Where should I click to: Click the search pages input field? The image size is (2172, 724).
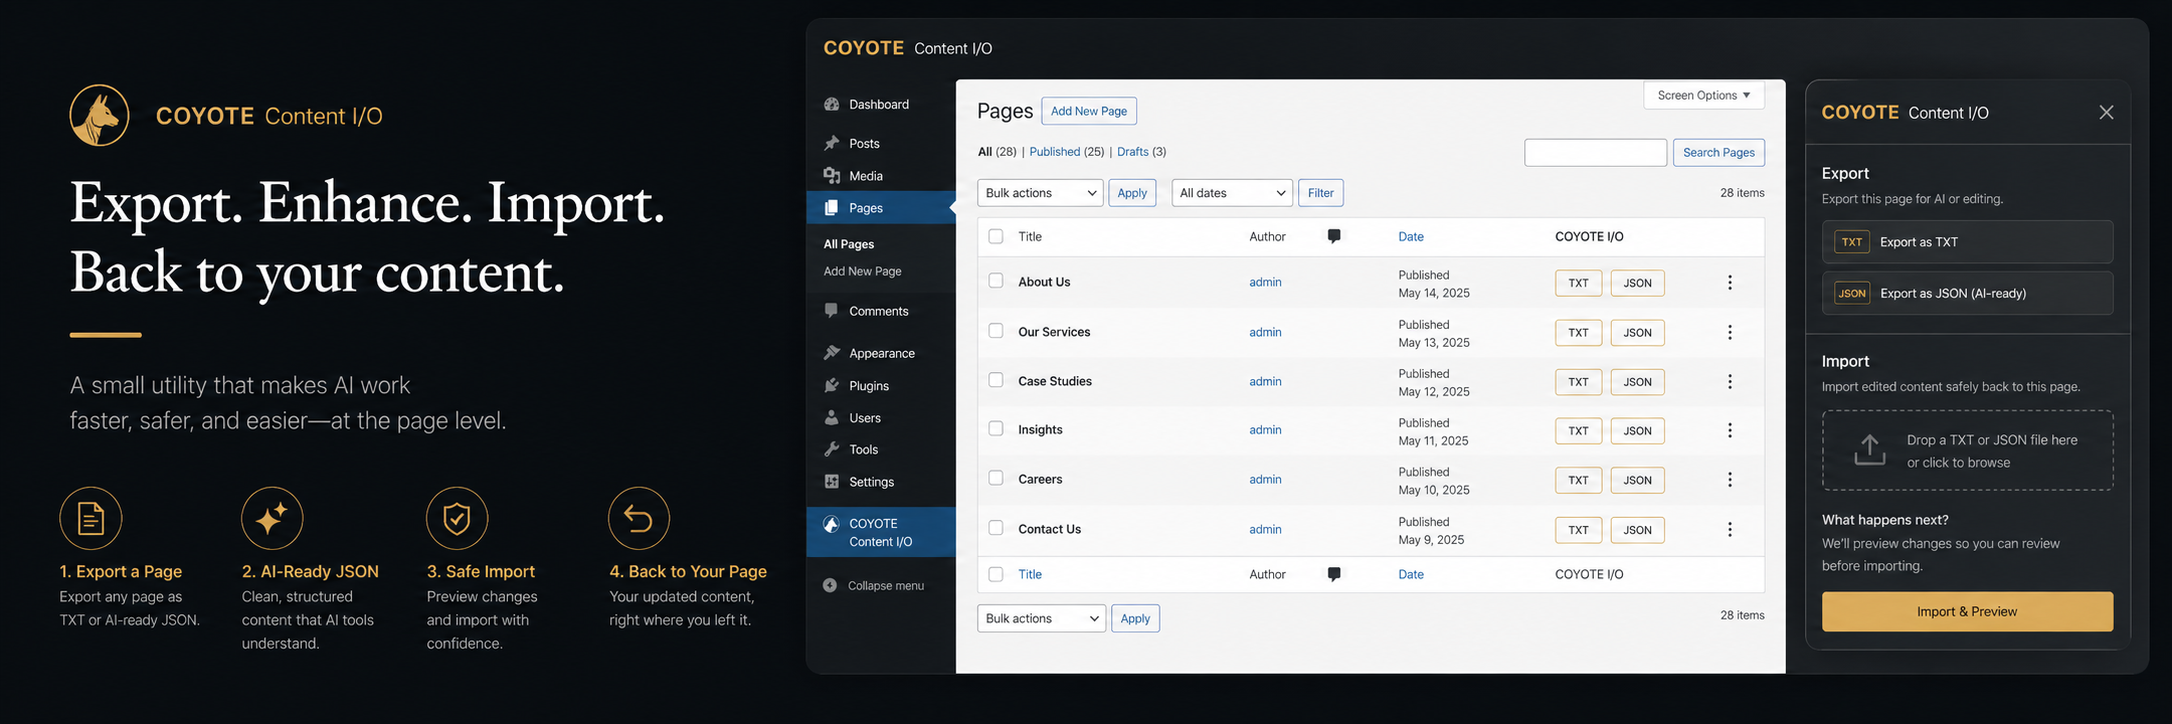1595,152
